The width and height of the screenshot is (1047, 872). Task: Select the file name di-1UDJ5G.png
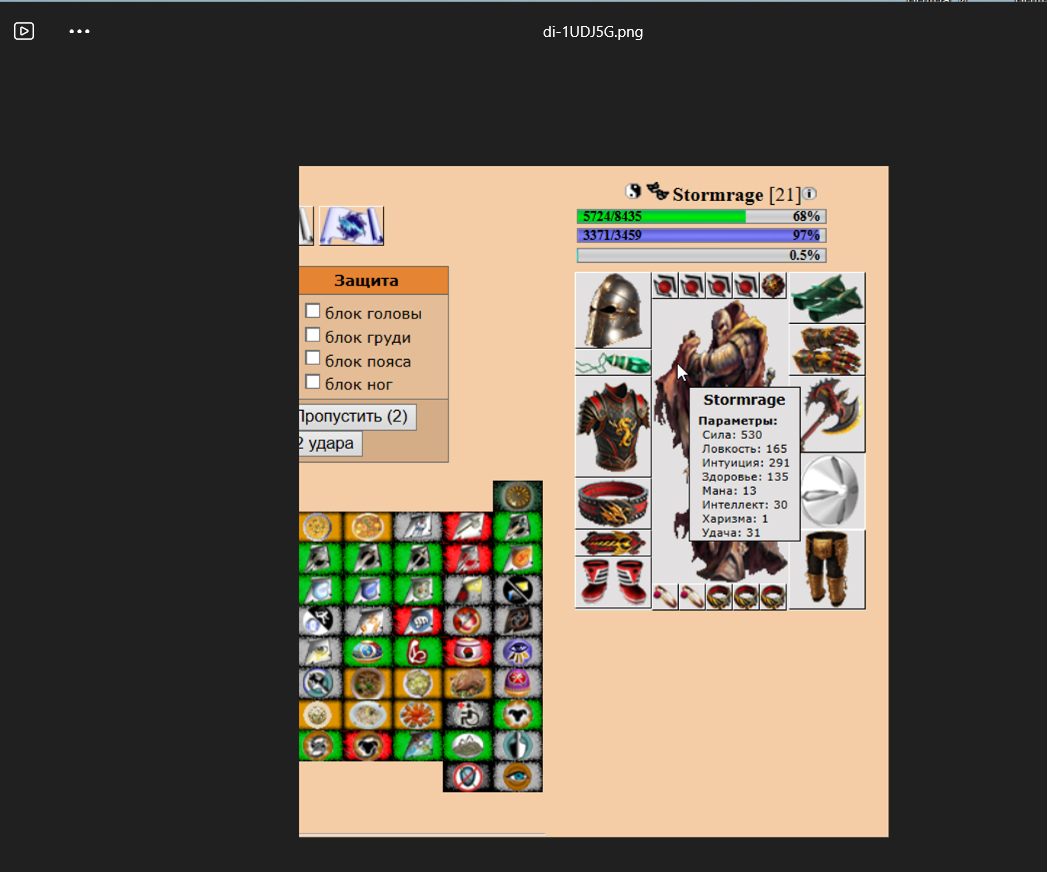(592, 32)
